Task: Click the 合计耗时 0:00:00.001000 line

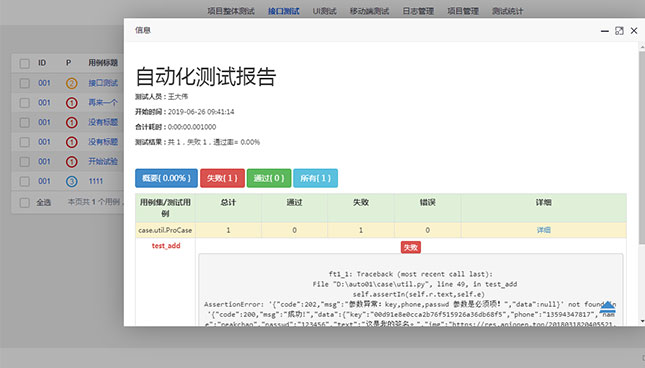Action: pyautogui.click(x=176, y=127)
